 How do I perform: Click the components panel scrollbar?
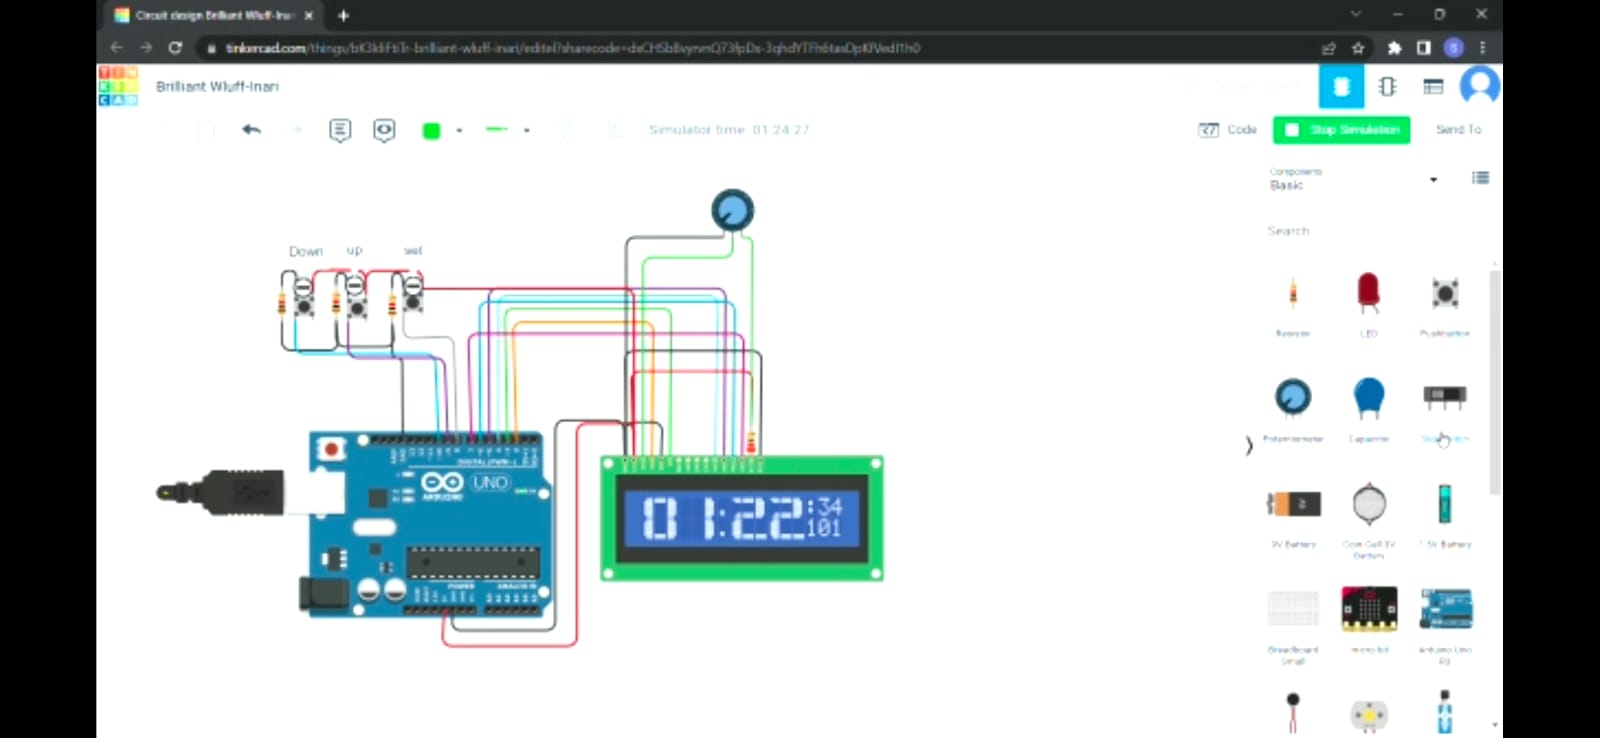point(1494,382)
